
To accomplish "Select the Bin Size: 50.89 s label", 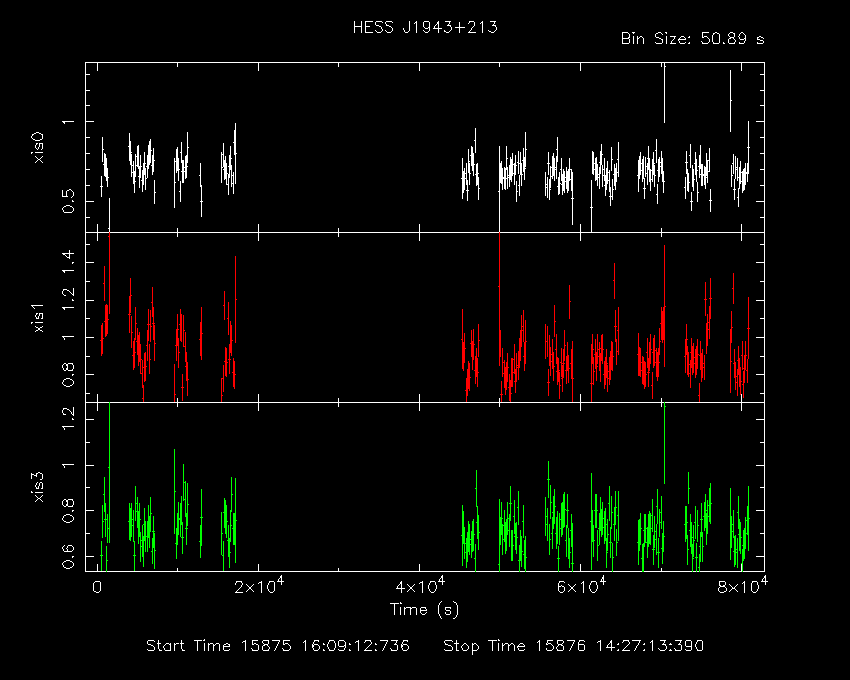I will 692,39.
